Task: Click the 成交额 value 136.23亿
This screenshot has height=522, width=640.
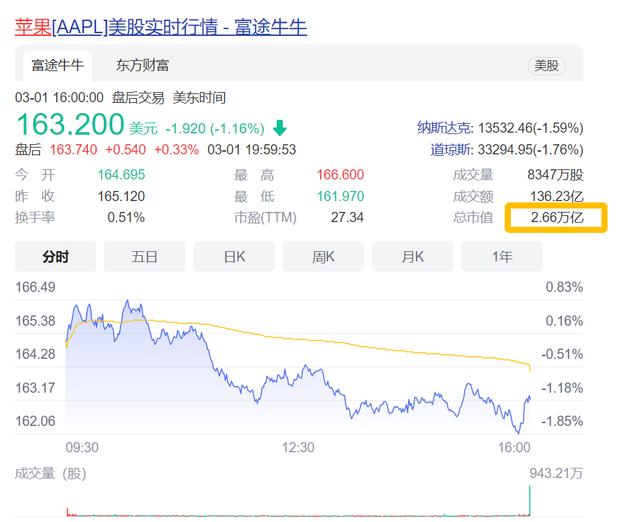Action: coord(557,196)
